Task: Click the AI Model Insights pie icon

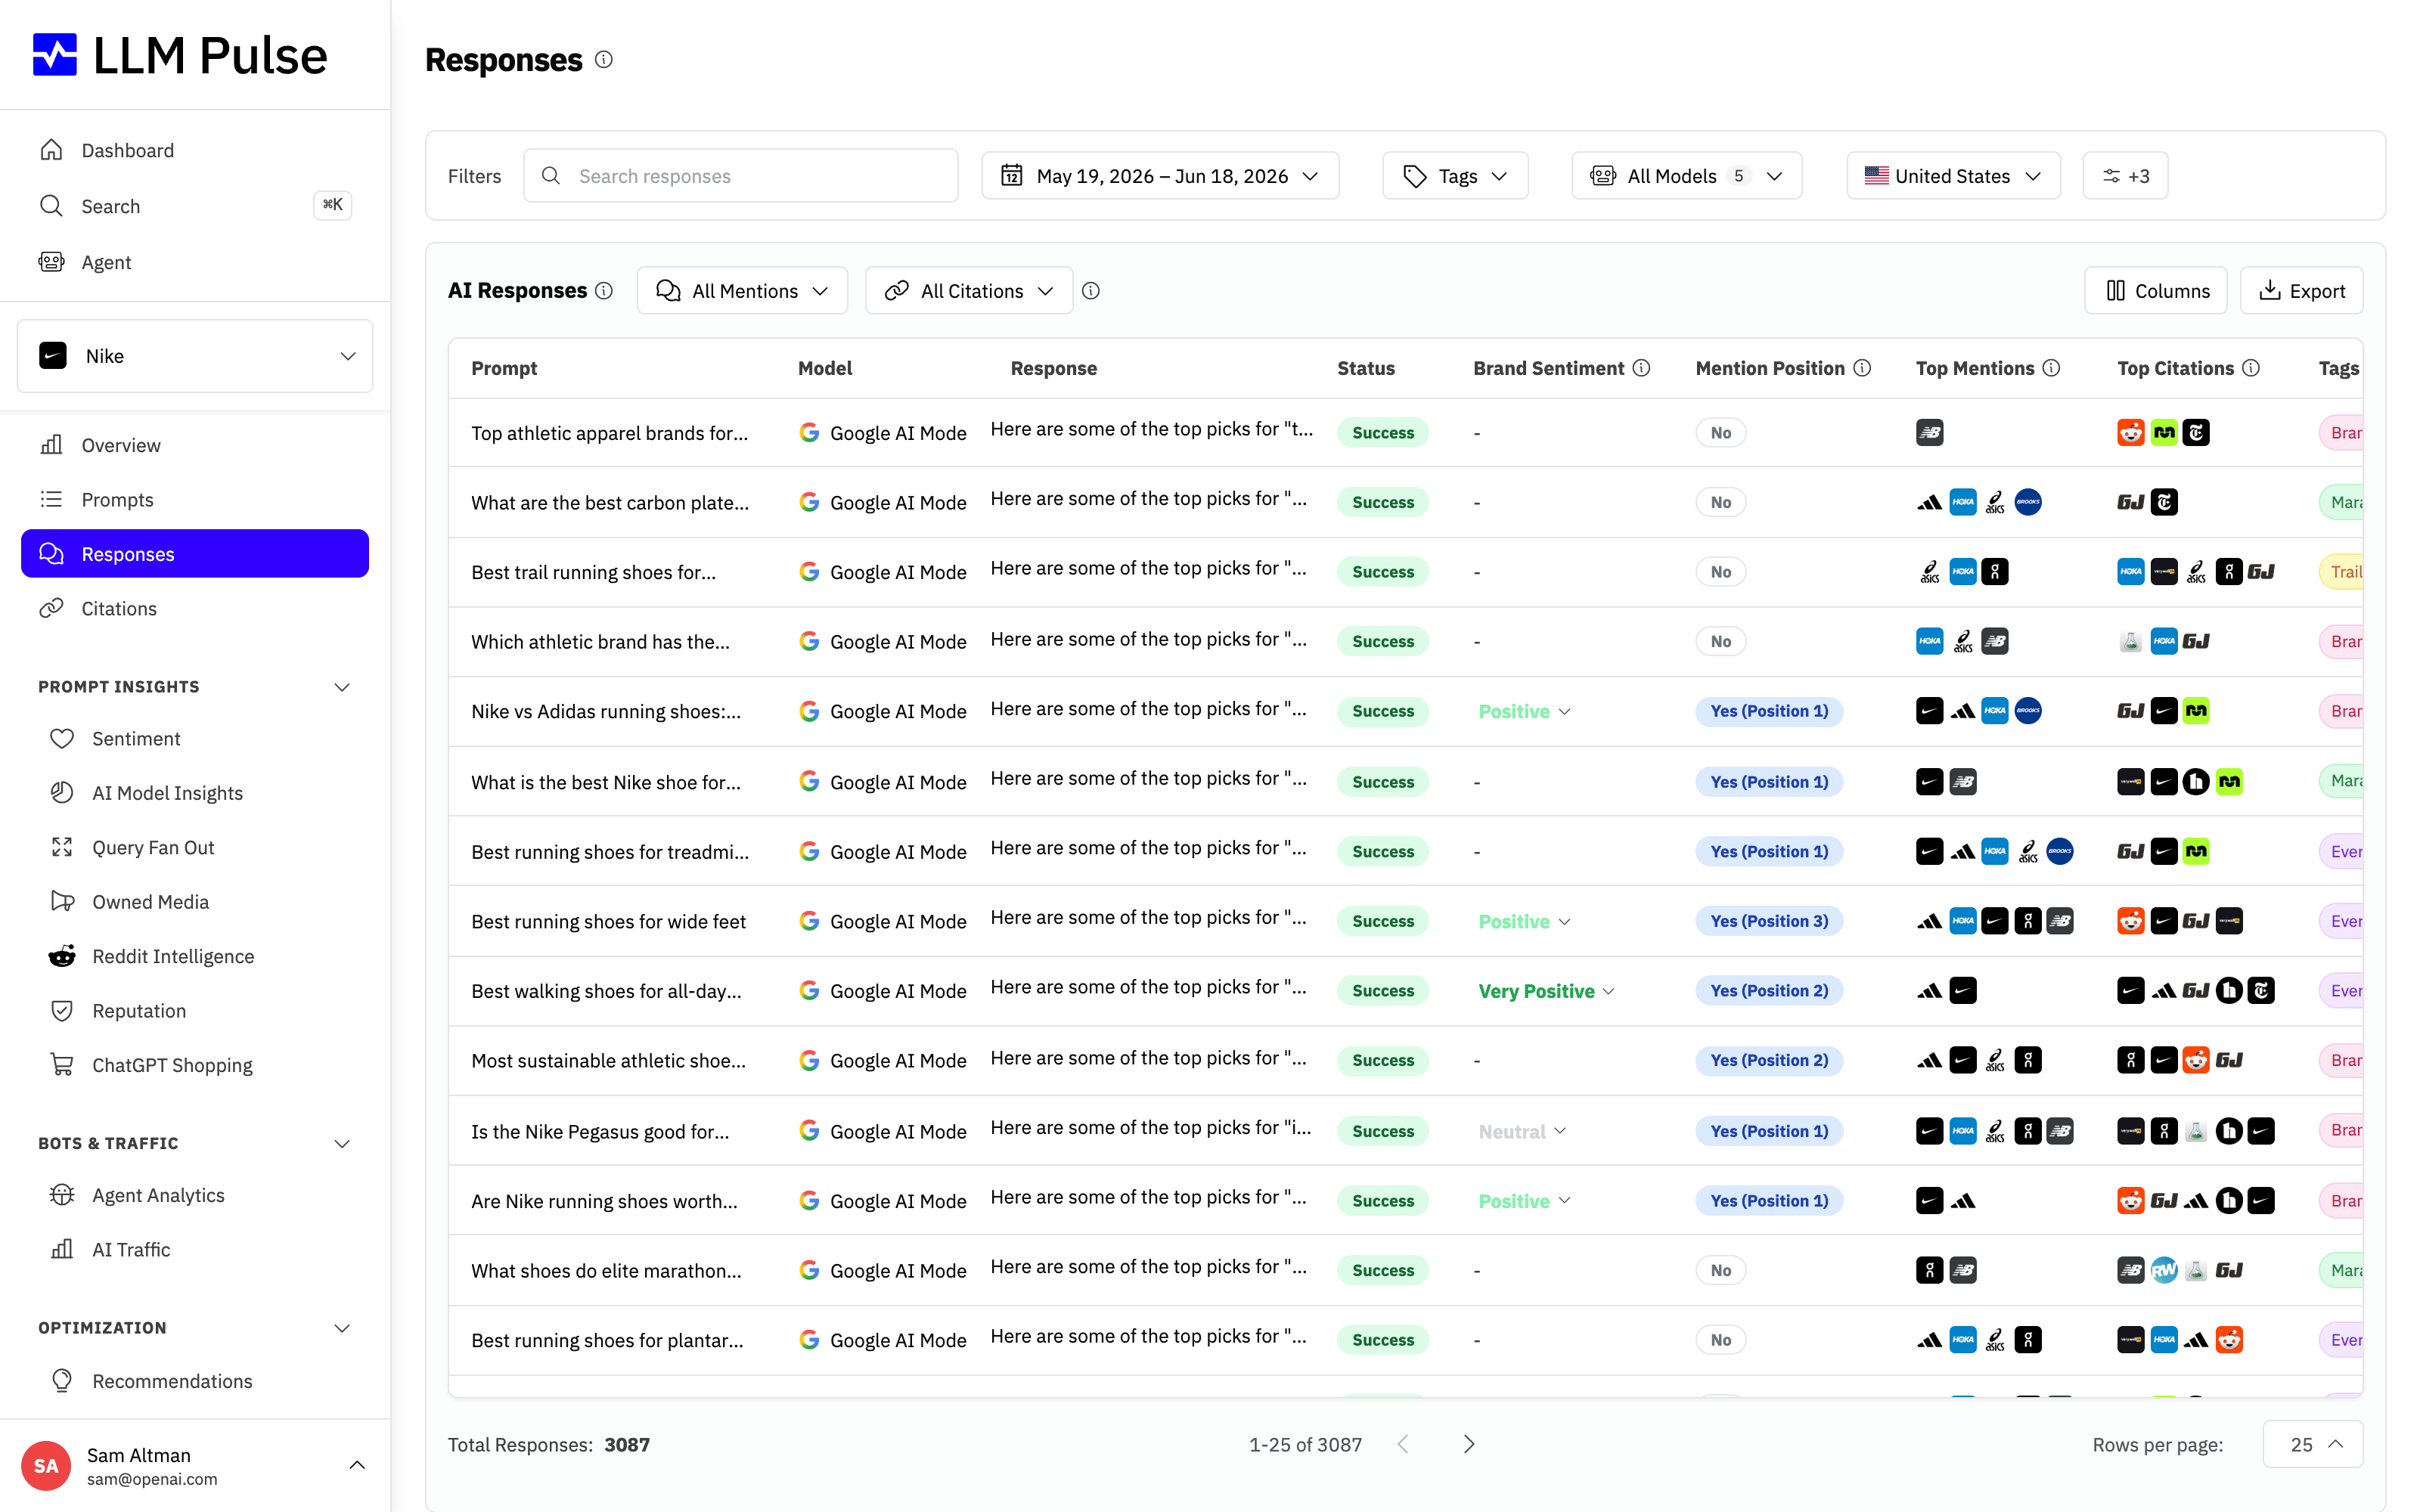Action: (62, 792)
